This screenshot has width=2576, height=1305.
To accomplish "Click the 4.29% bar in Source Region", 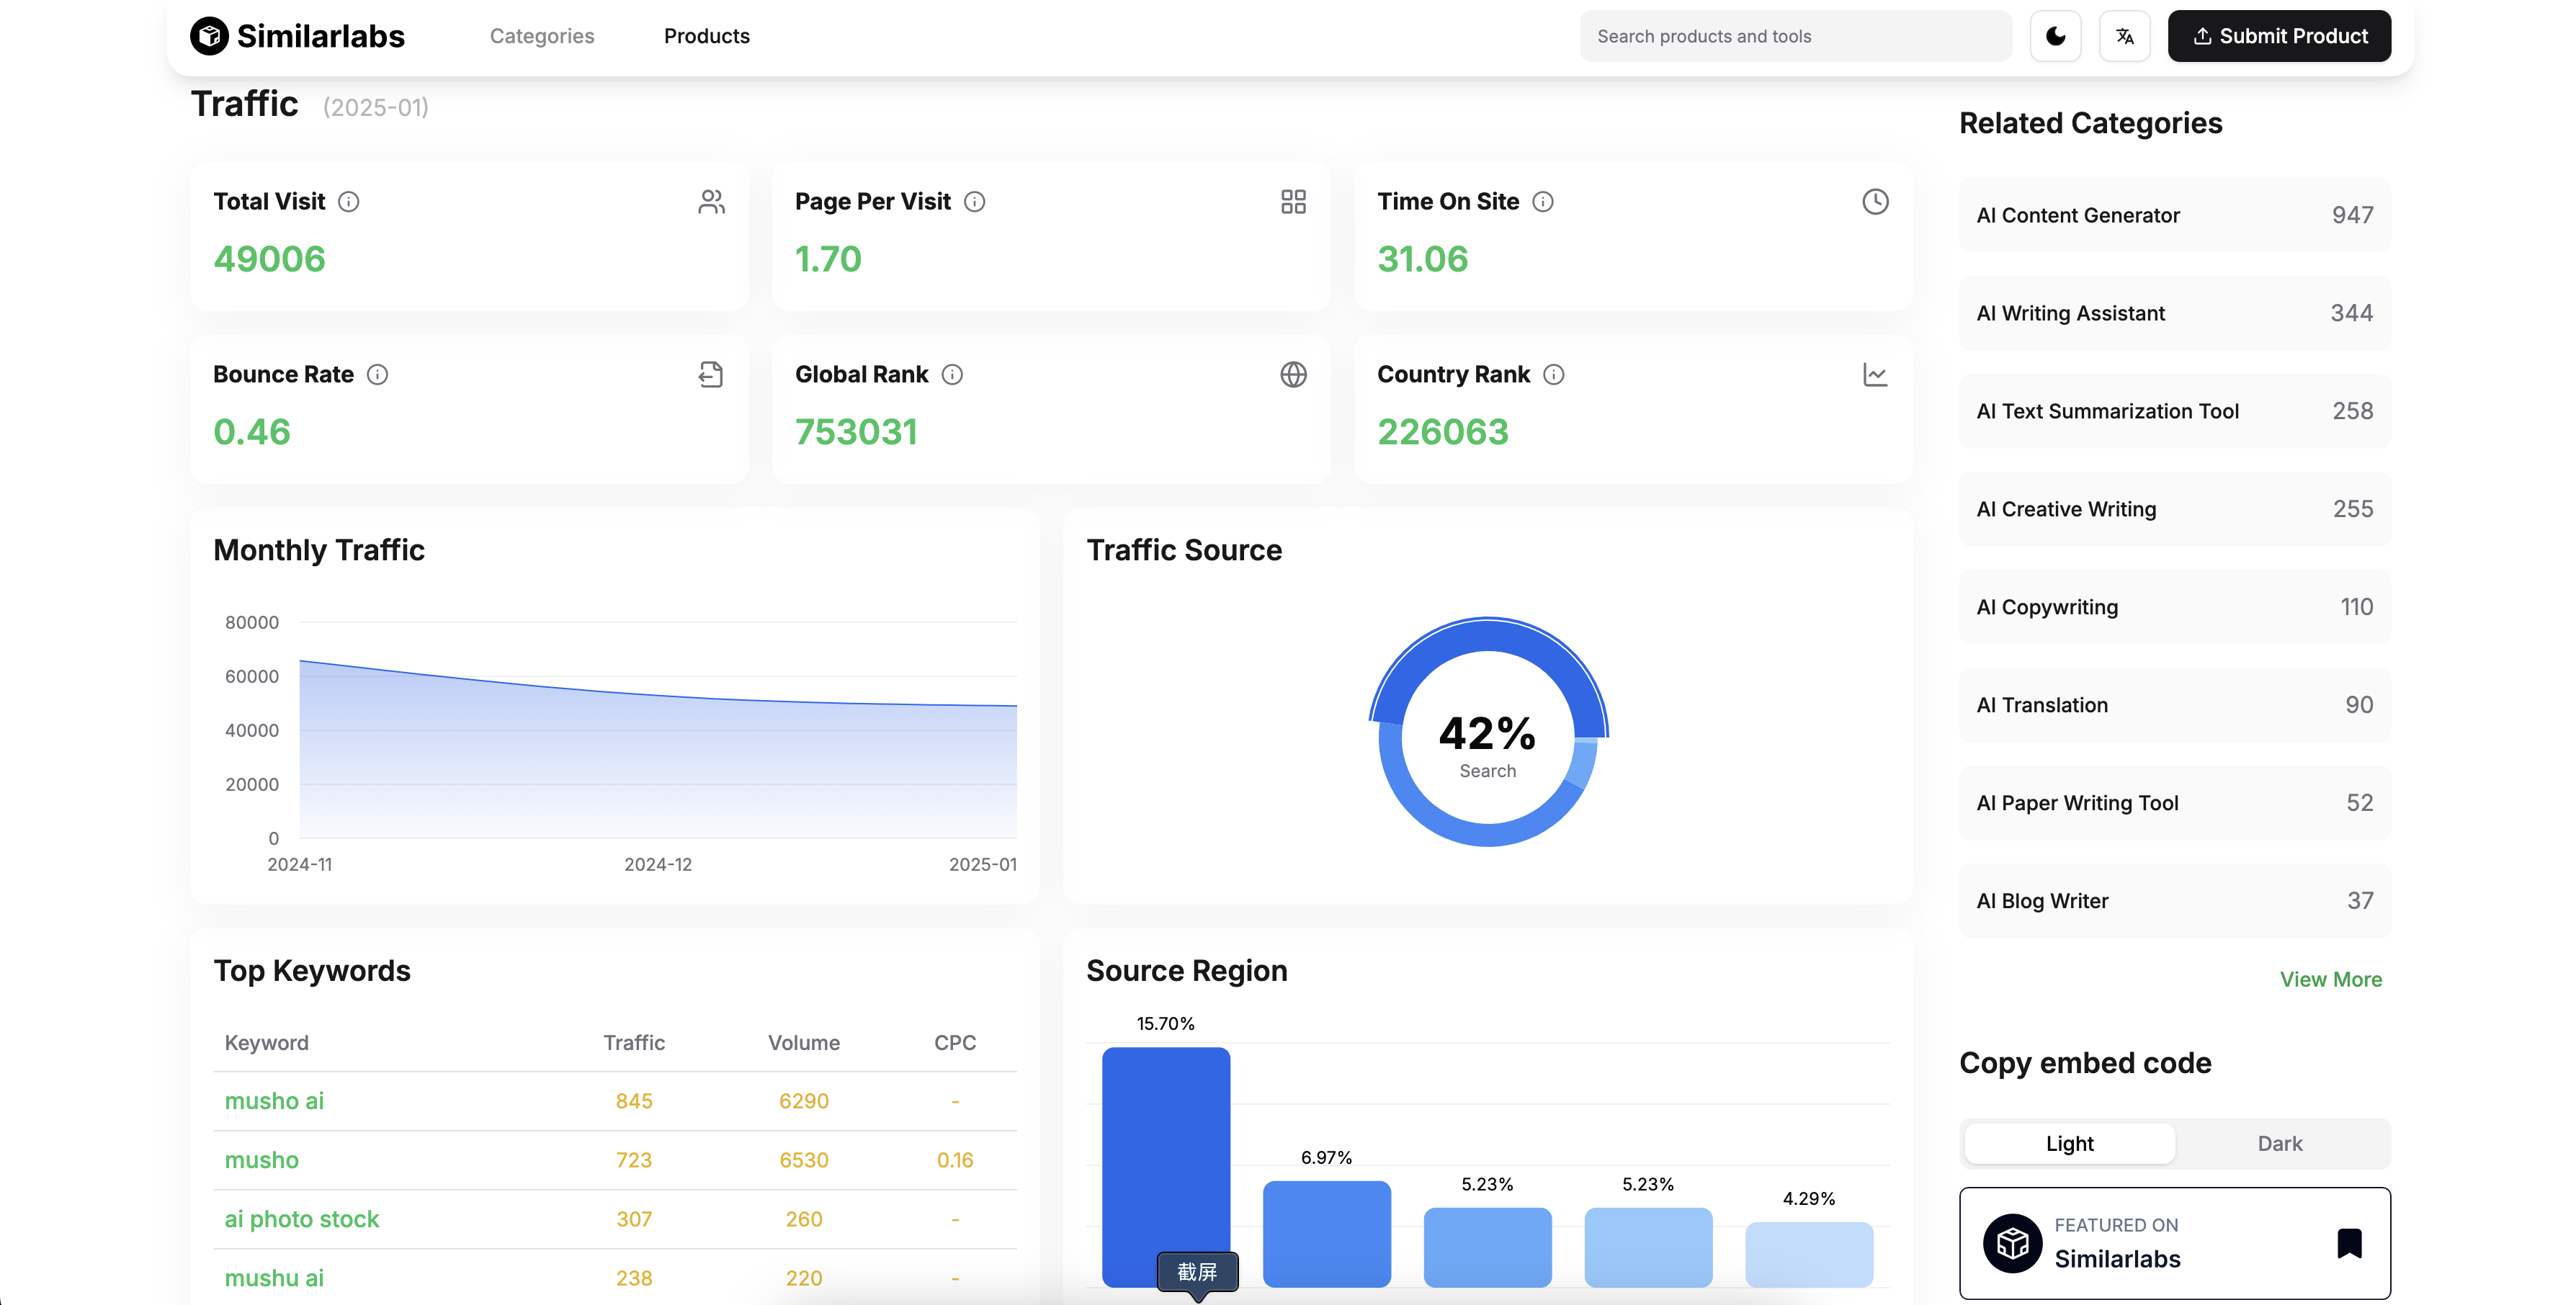I will (x=1808, y=1255).
